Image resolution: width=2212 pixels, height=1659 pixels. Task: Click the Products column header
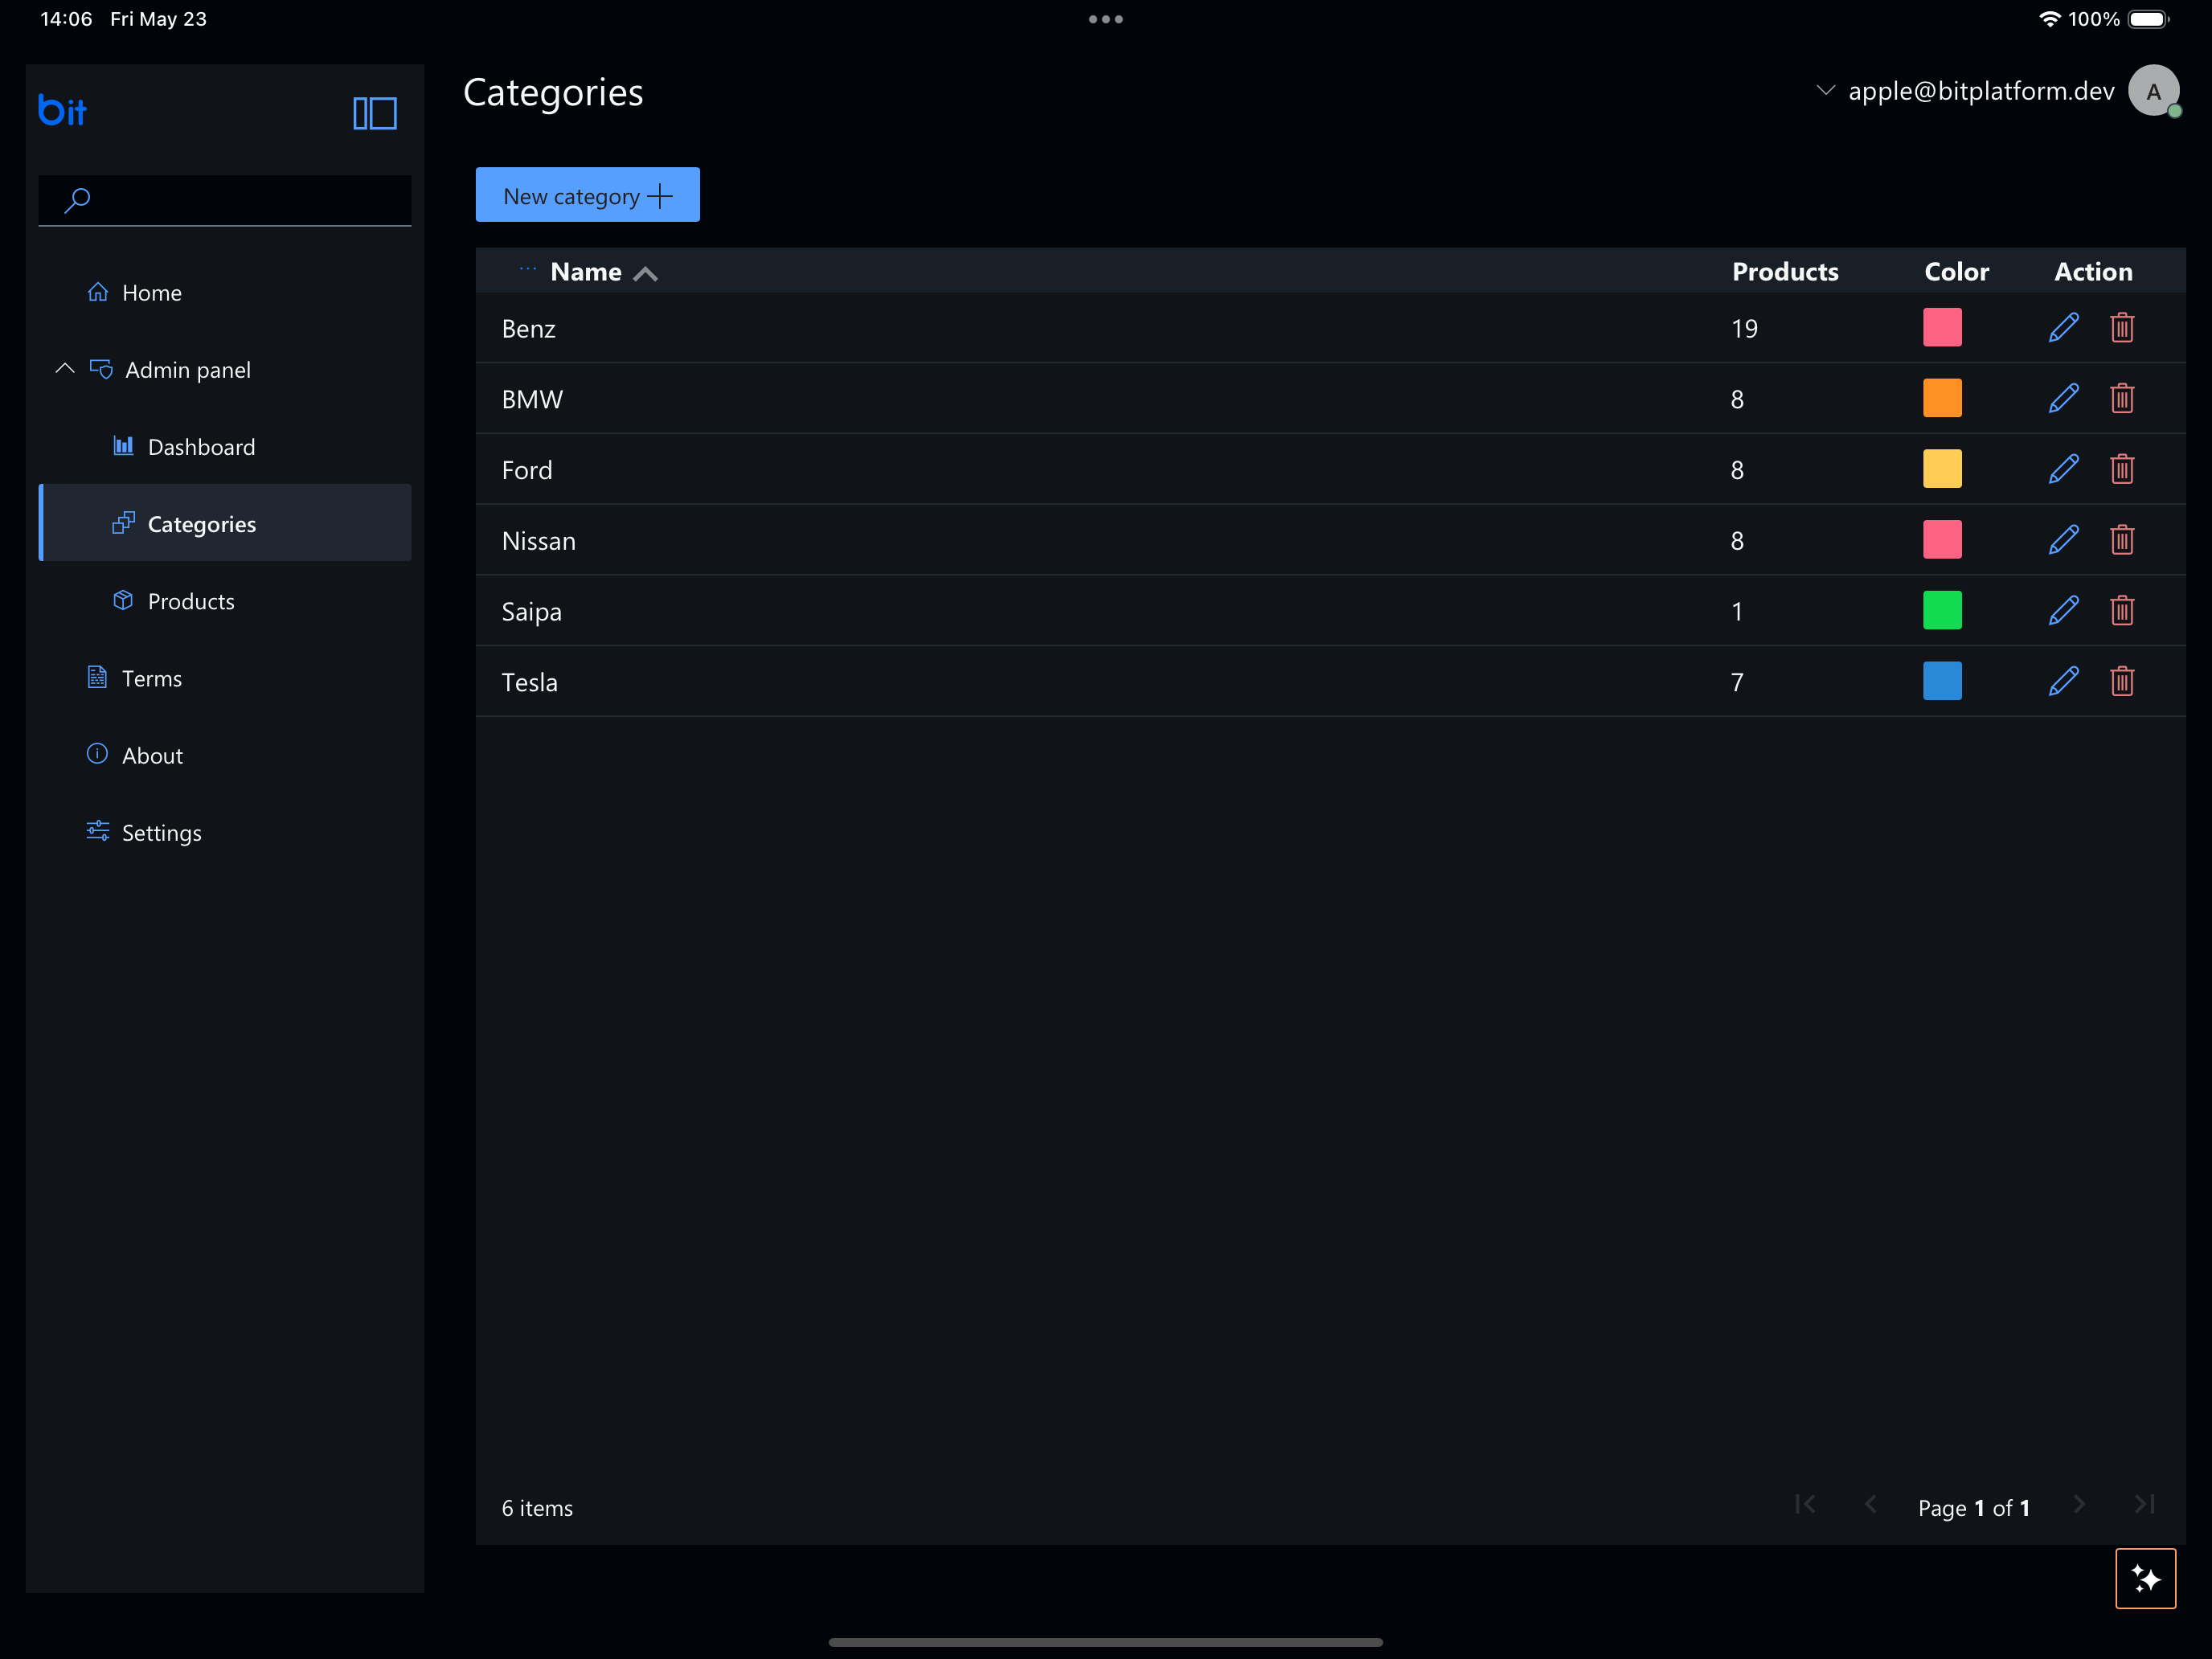click(x=1785, y=272)
